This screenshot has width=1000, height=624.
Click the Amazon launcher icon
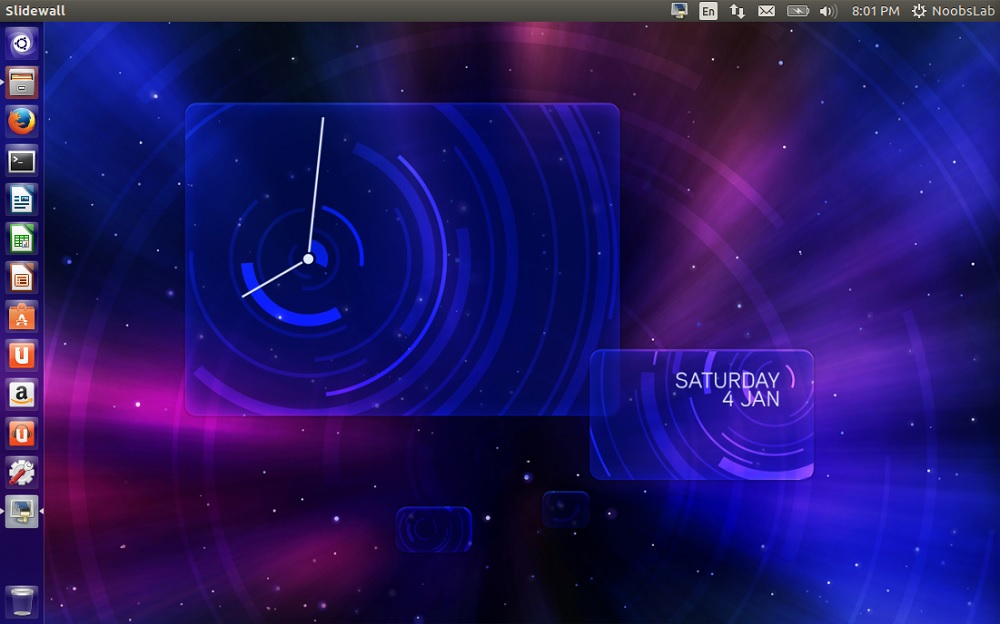coord(22,394)
